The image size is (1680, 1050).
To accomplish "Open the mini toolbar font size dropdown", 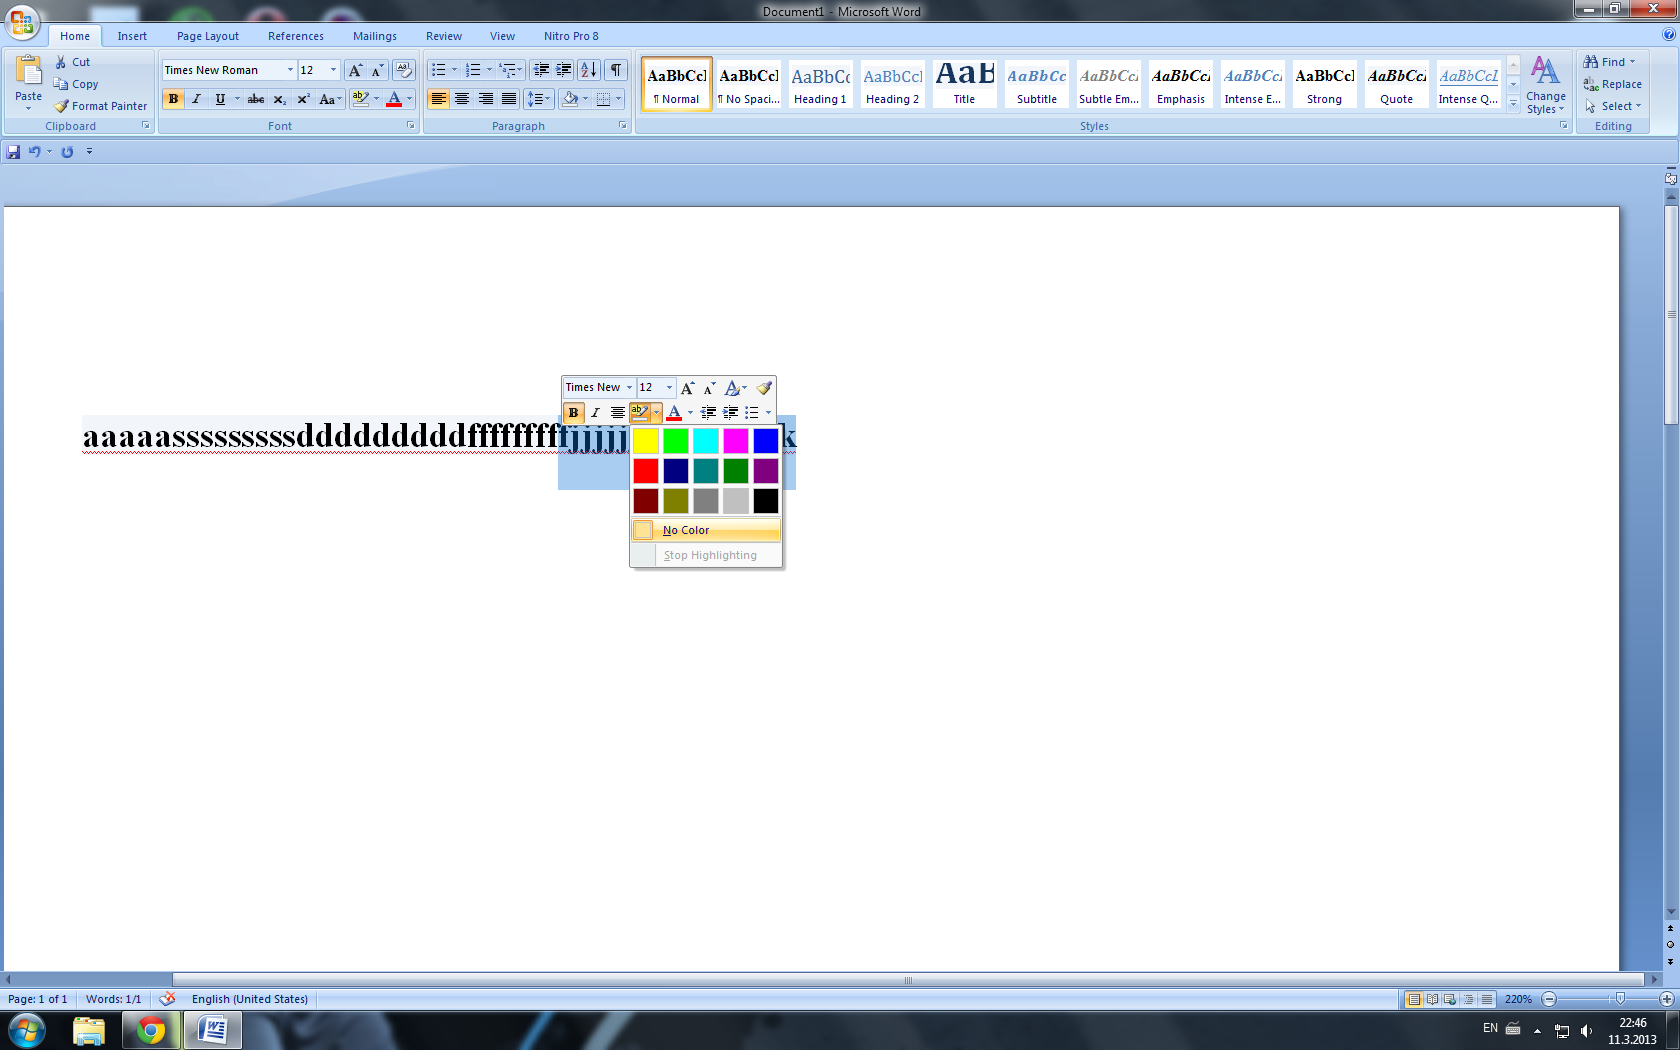I will (669, 388).
